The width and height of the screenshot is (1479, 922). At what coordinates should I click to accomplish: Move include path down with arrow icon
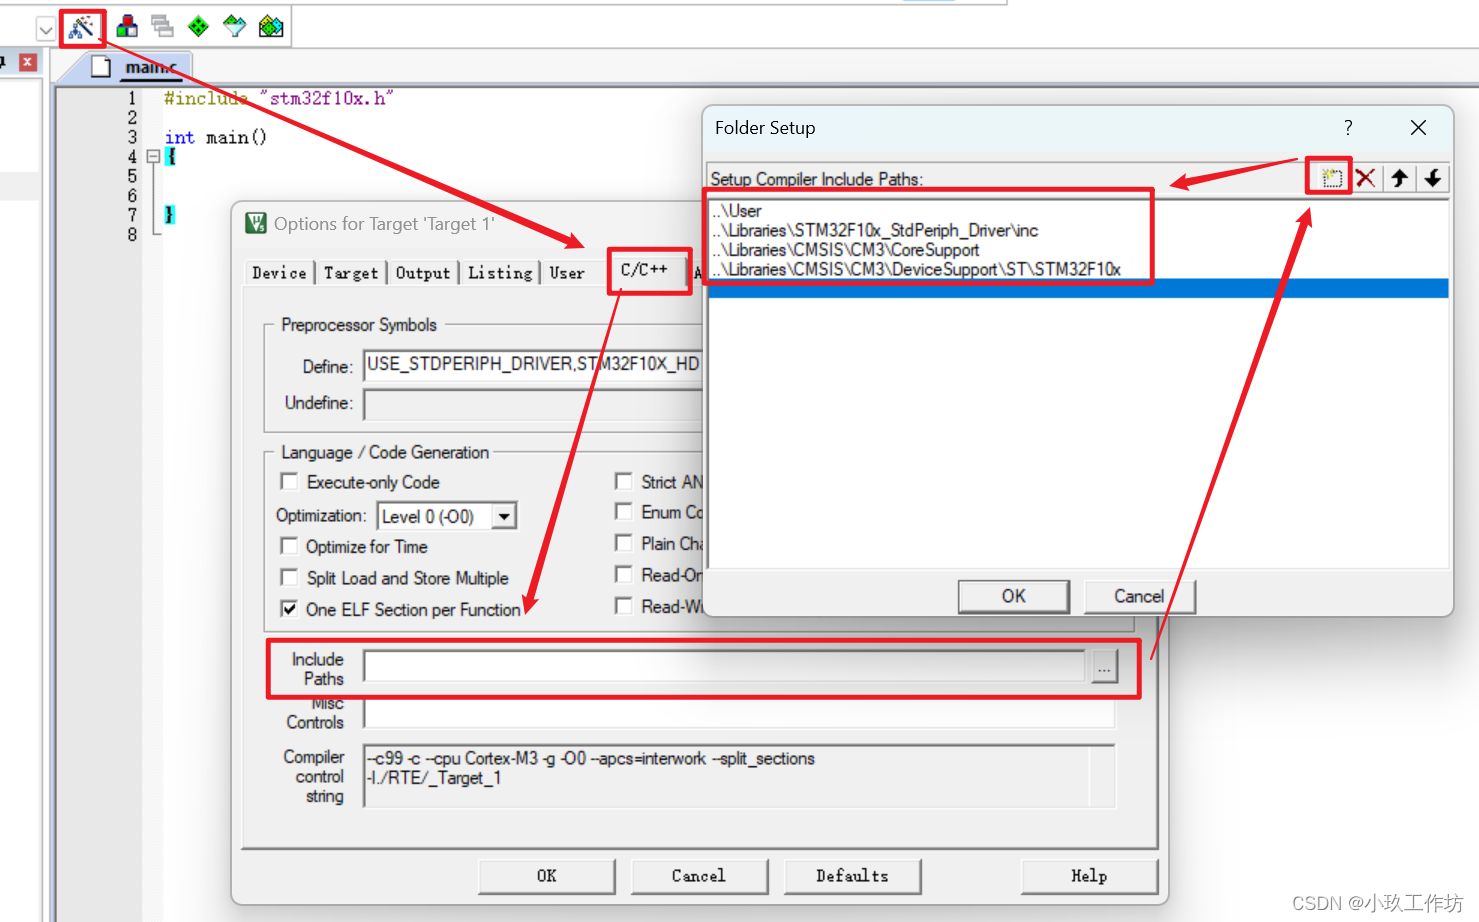point(1433,178)
